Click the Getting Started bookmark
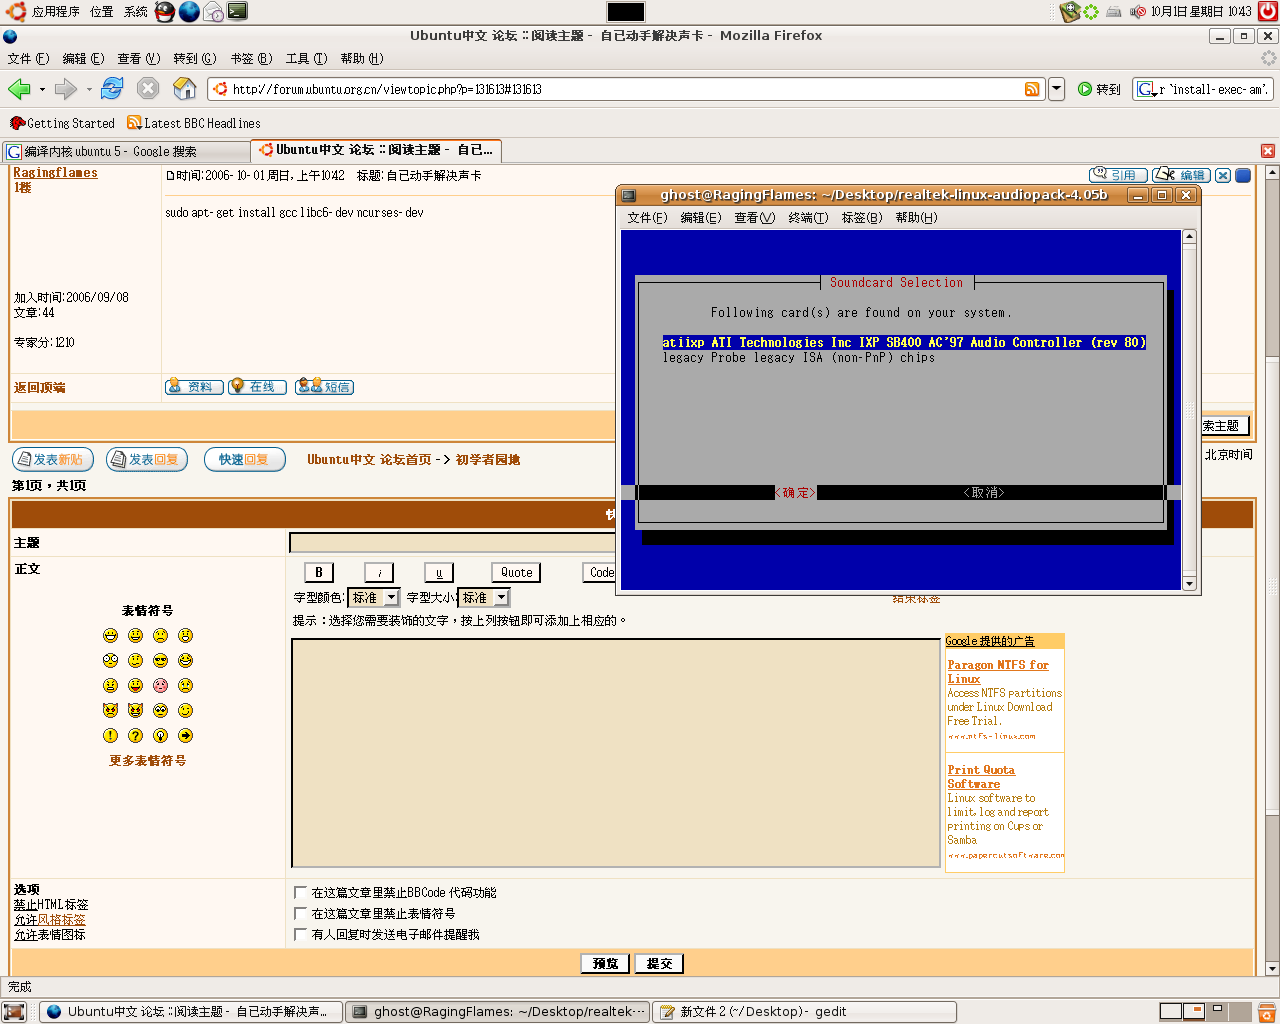1280x1024 pixels. (62, 123)
